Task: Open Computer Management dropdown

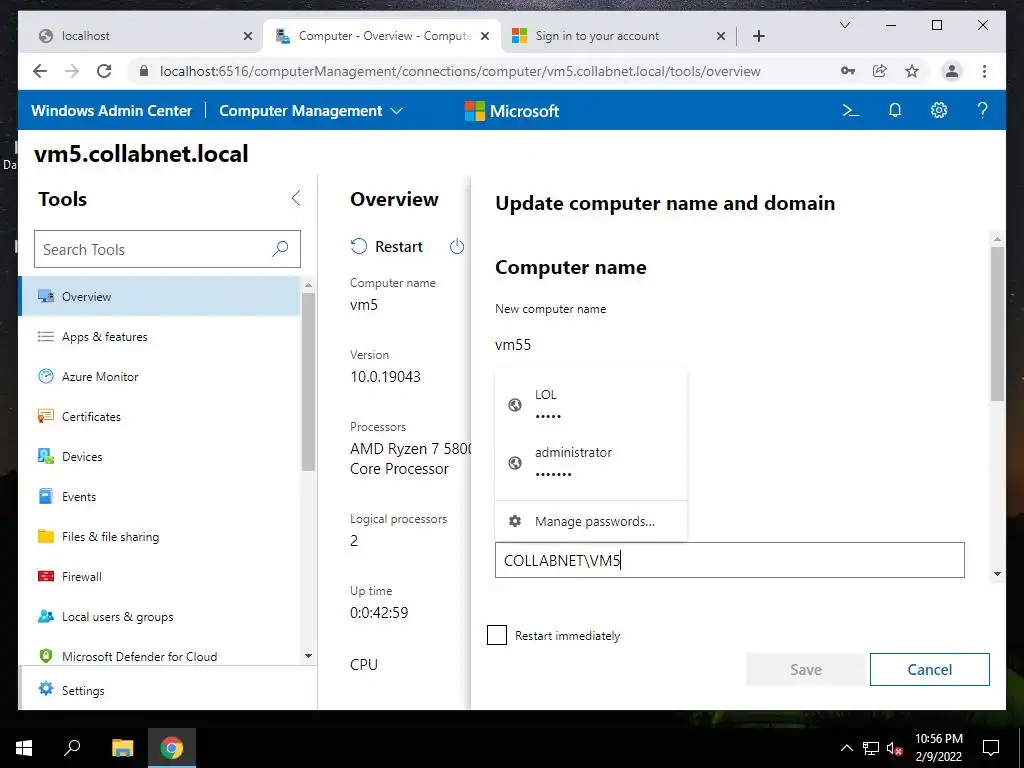Action: (311, 111)
